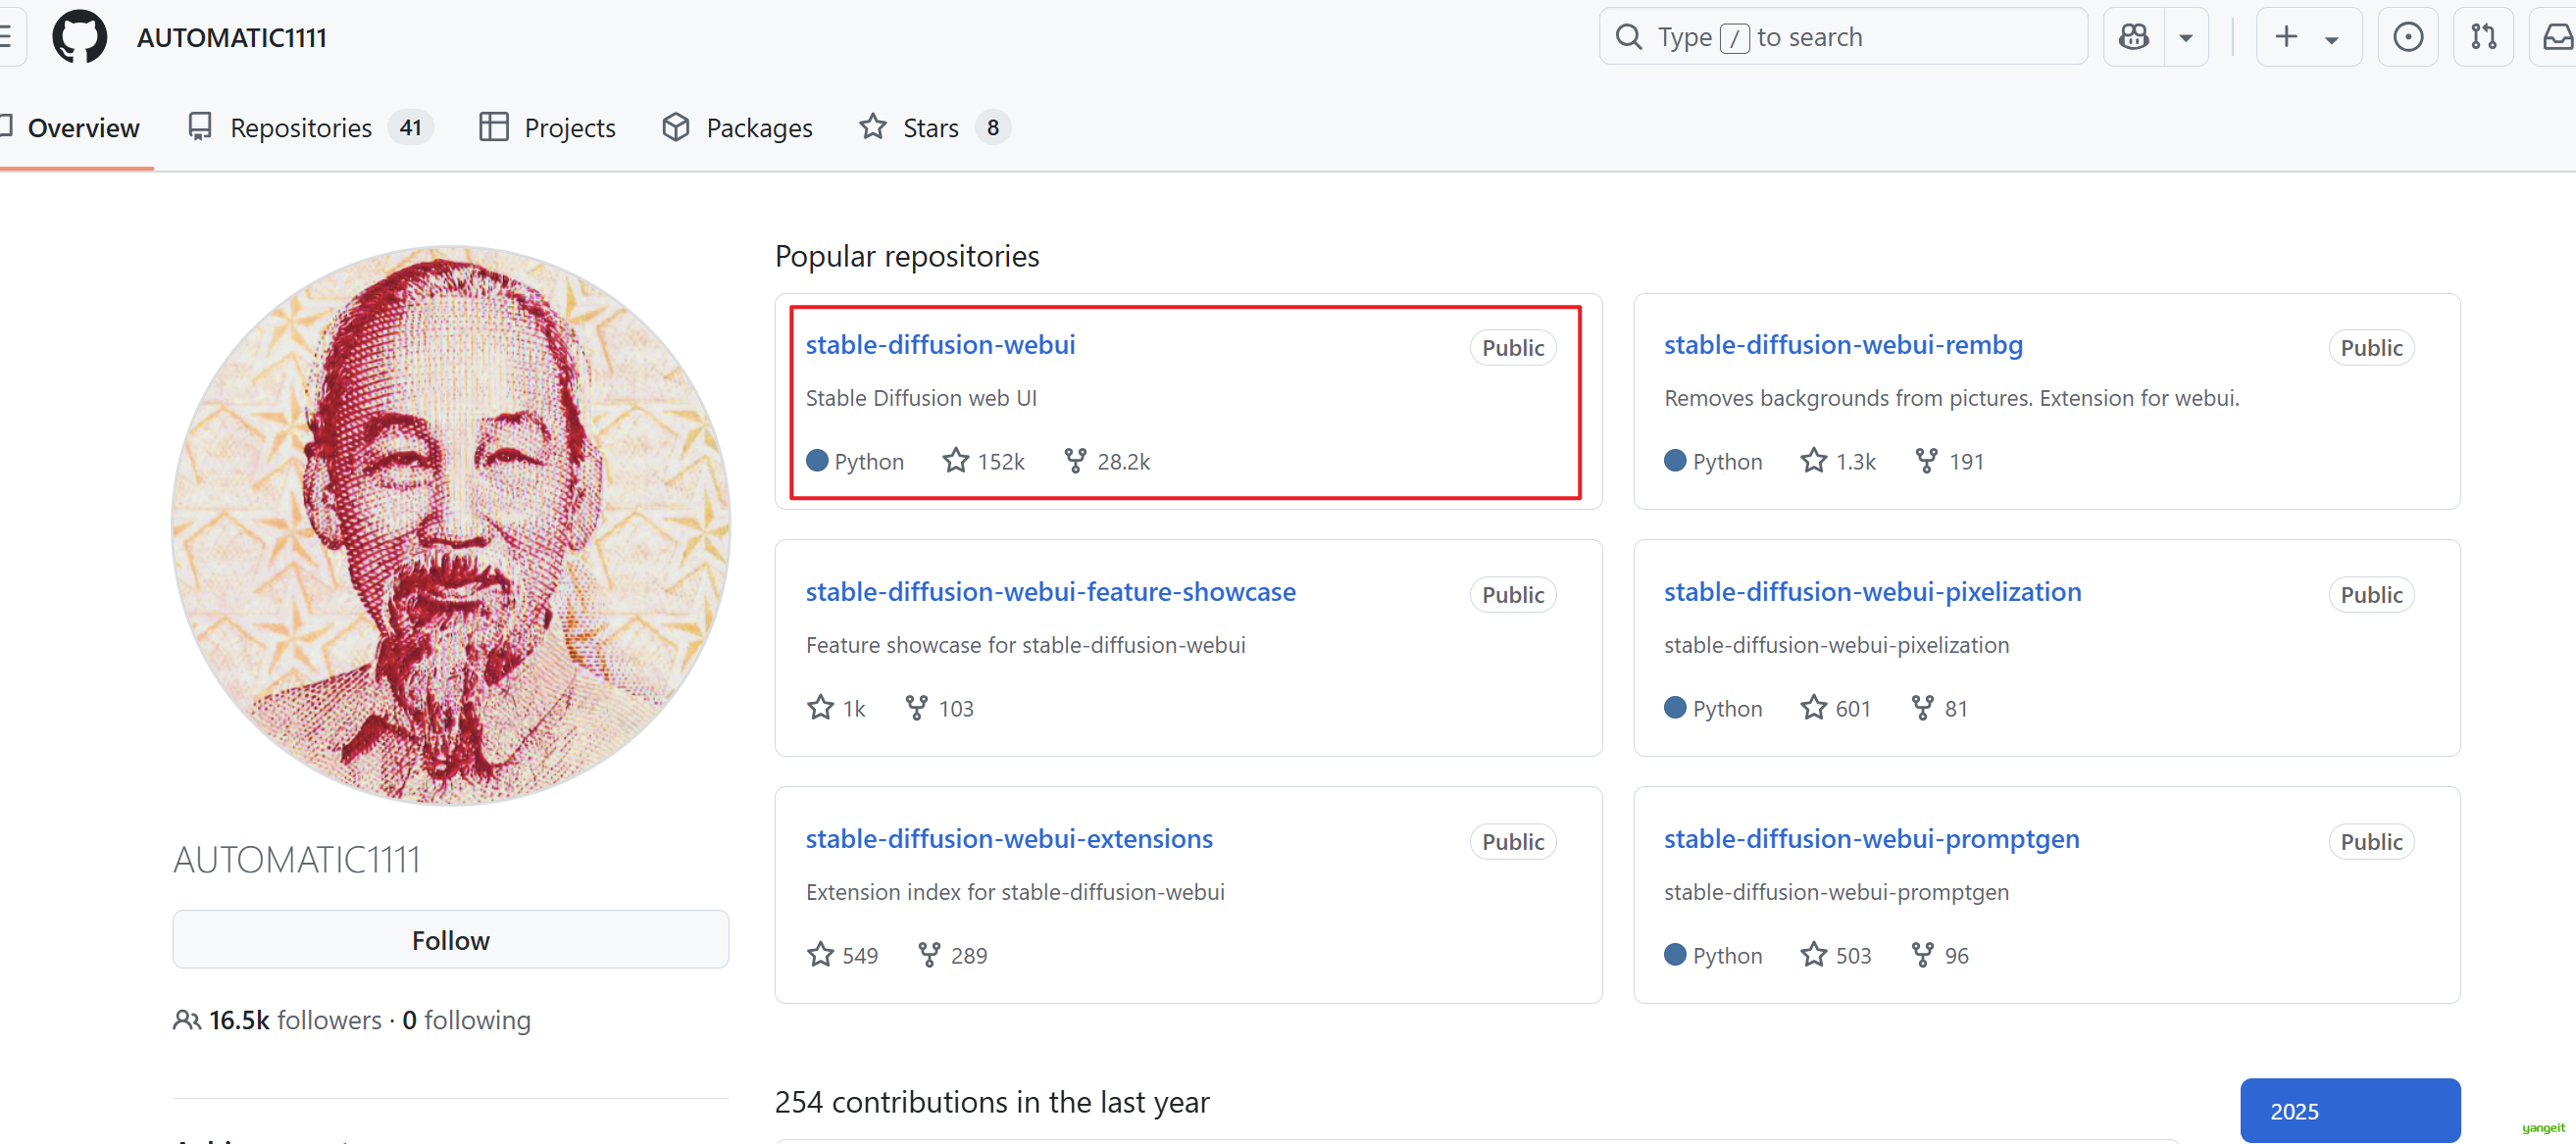
Task: View 28.2k forks of stable-diffusion-webui
Action: [x=1107, y=461]
